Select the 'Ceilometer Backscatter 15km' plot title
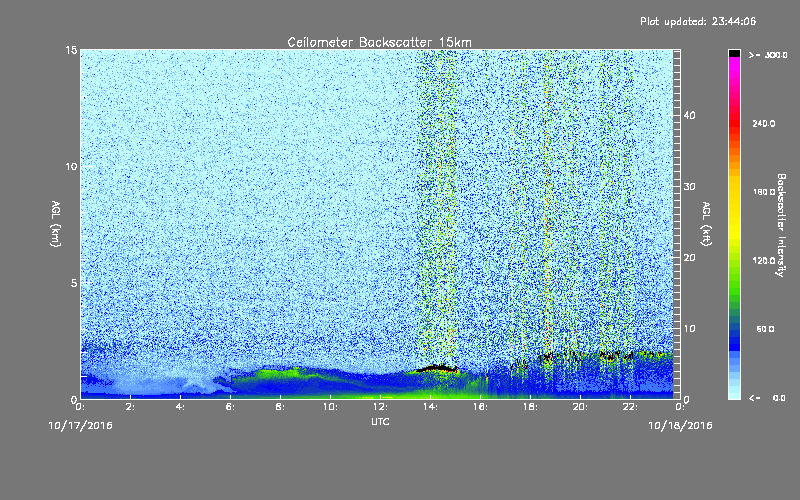The image size is (800, 500). coord(380,42)
